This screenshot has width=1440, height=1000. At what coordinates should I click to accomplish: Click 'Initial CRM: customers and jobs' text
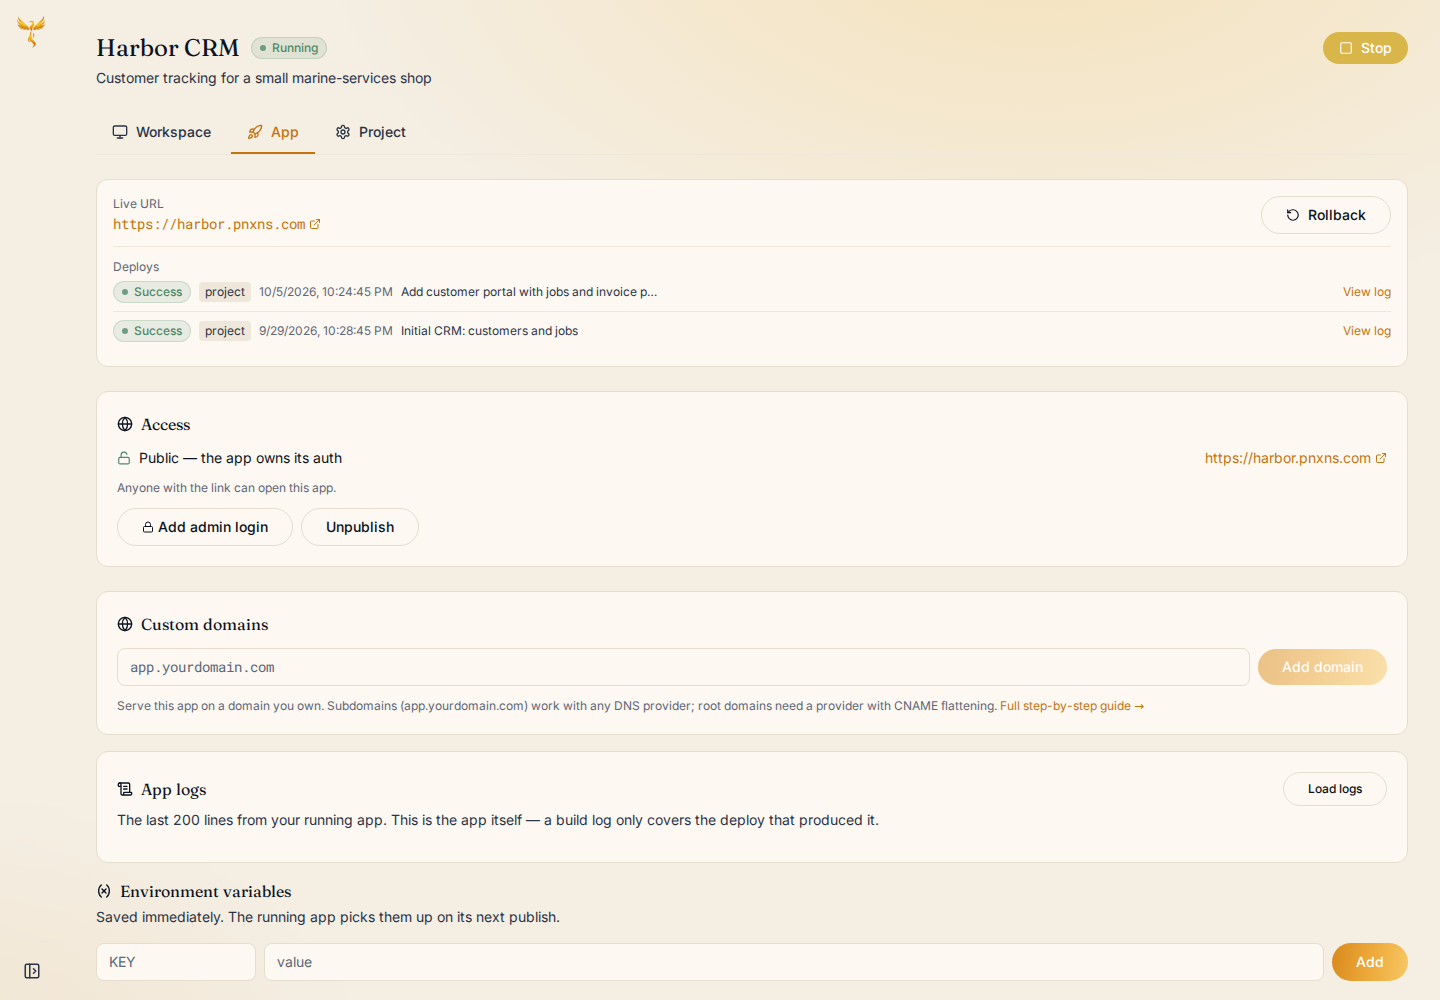point(490,331)
